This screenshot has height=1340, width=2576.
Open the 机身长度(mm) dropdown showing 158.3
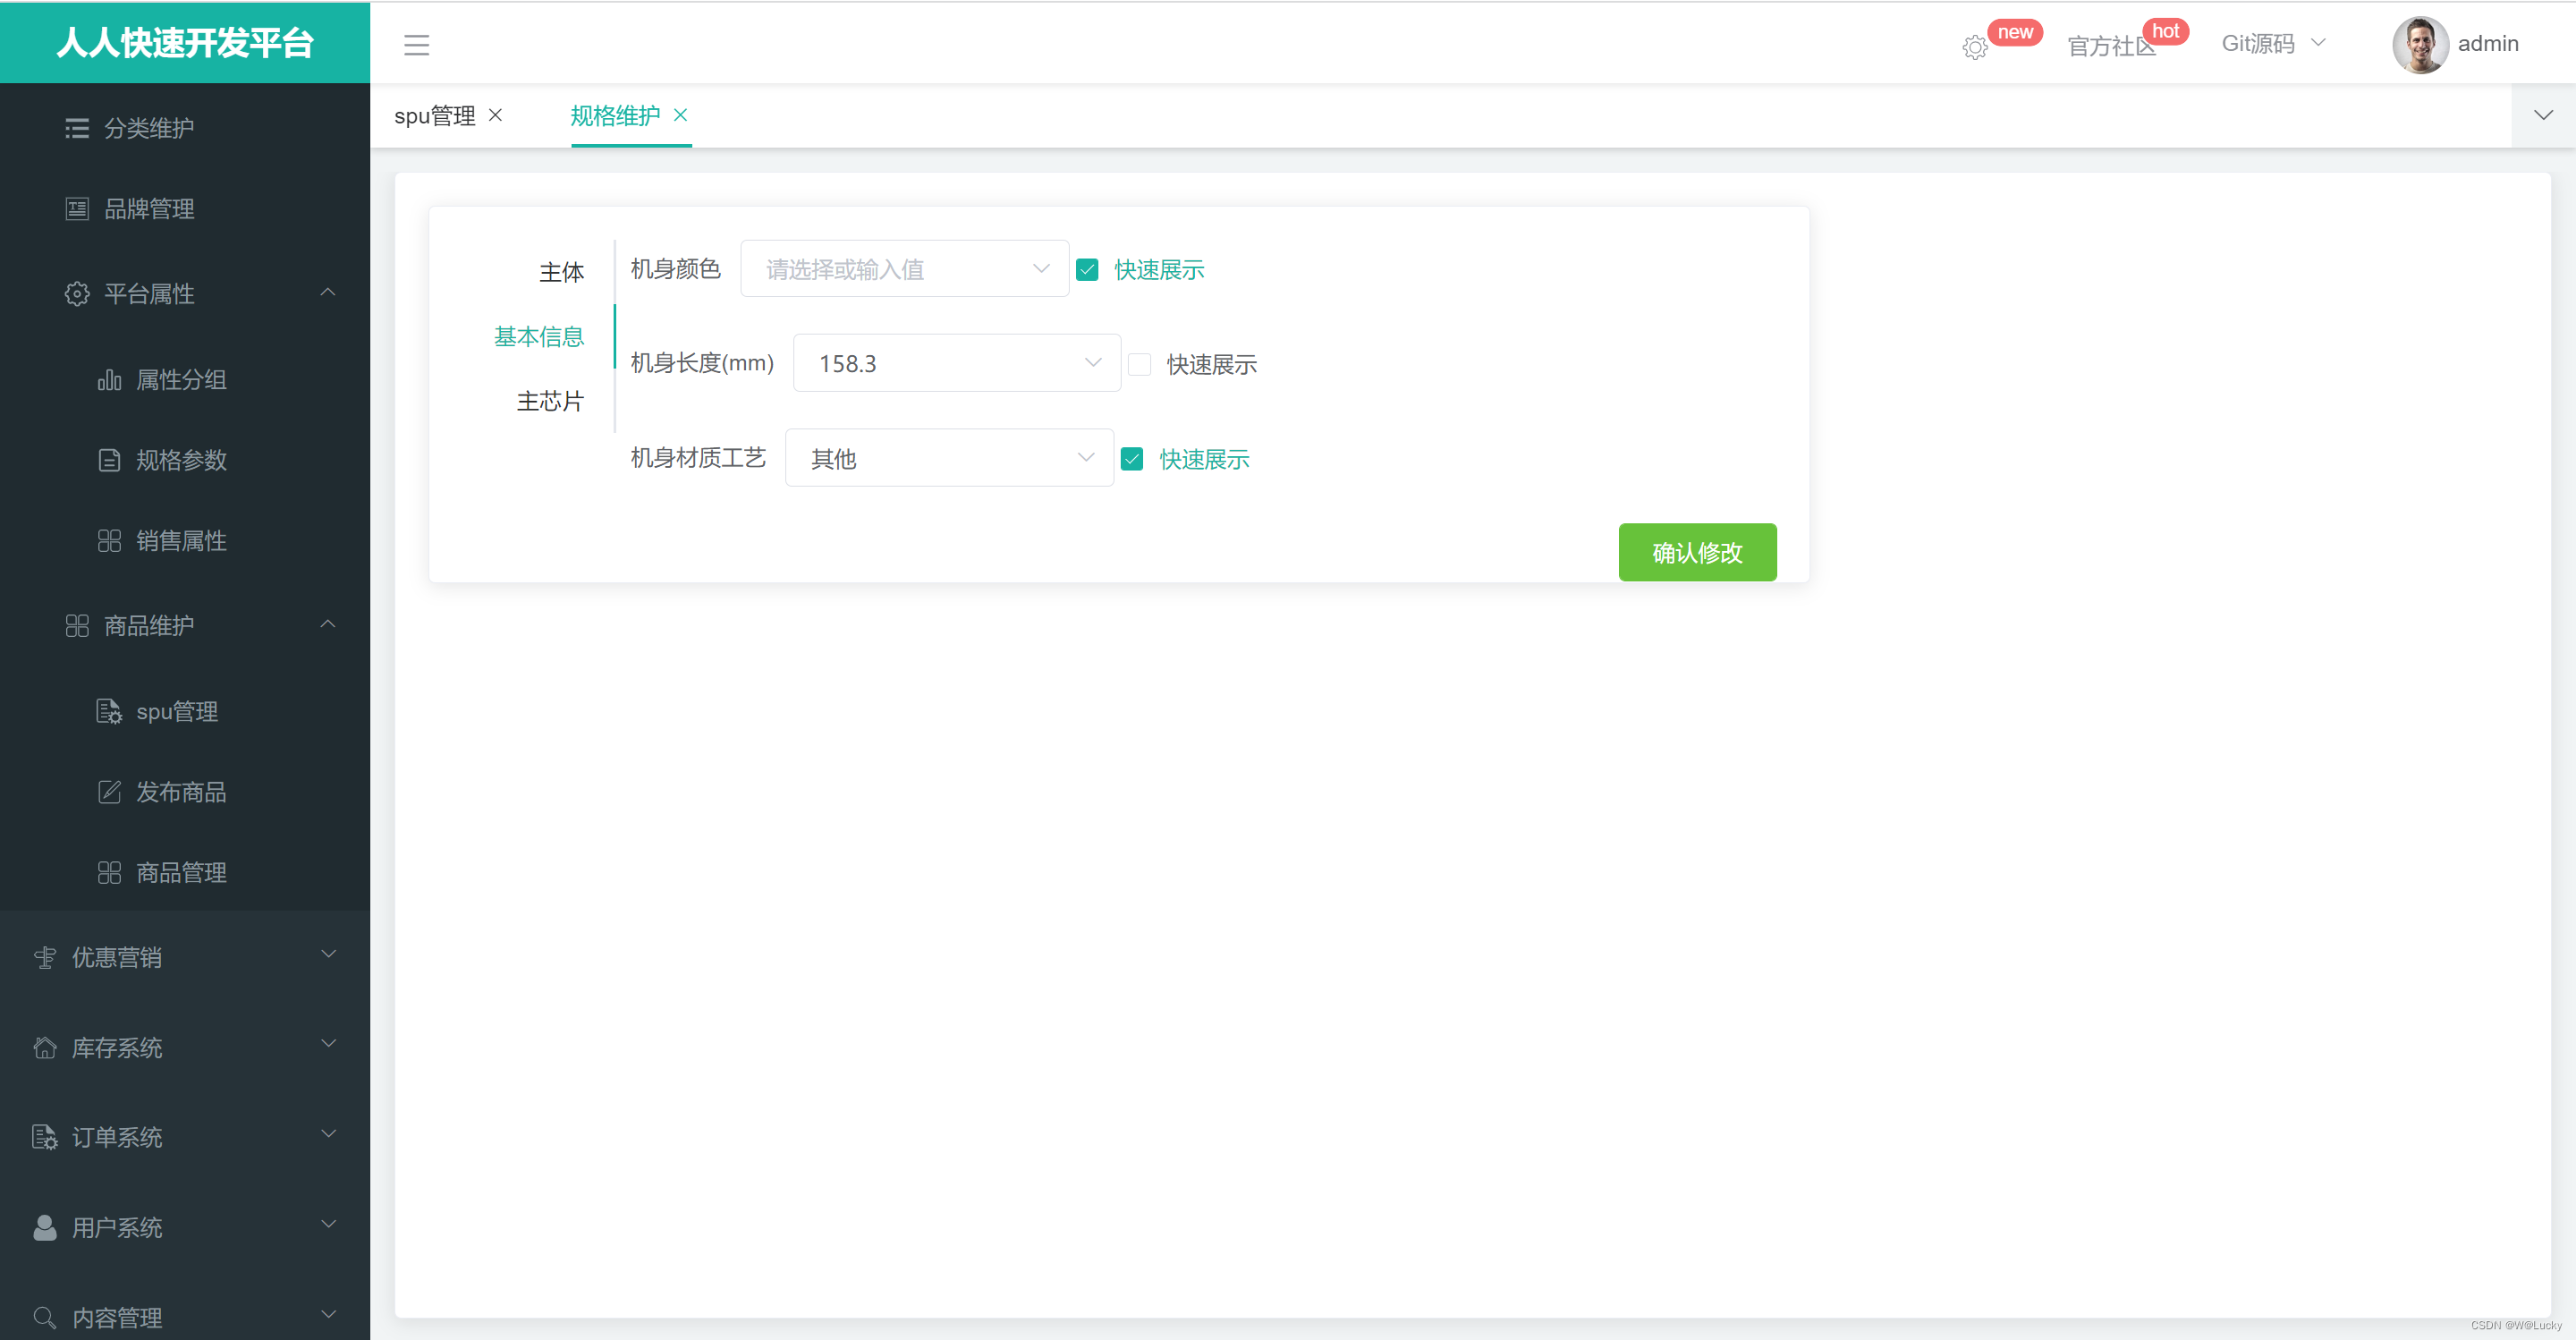pyautogui.click(x=956, y=363)
